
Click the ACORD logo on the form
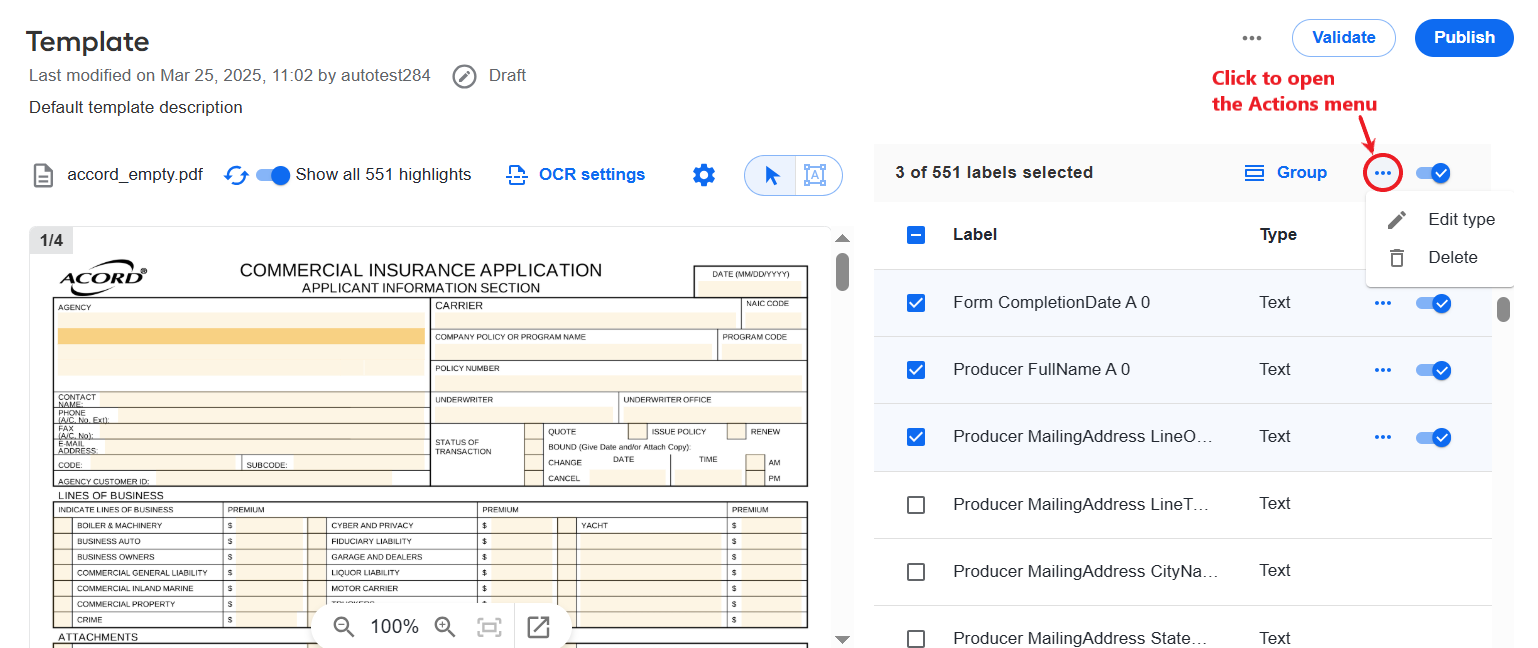[103, 277]
